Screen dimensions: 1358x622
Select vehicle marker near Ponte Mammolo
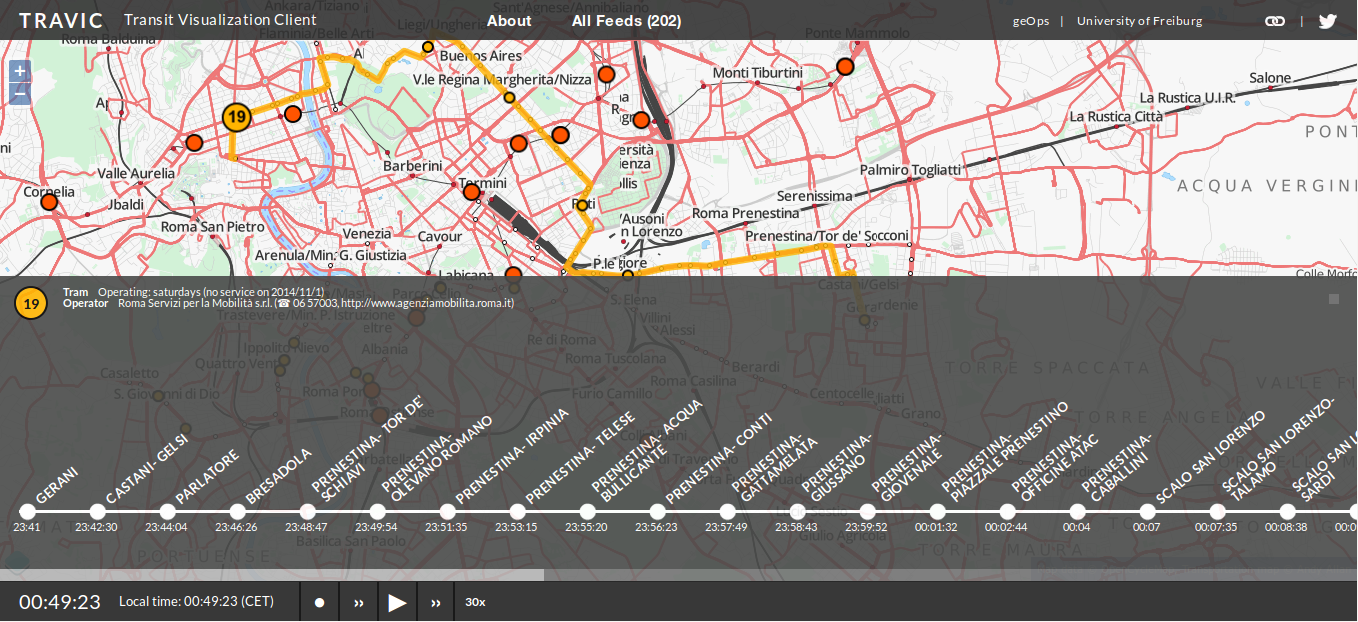[845, 67]
